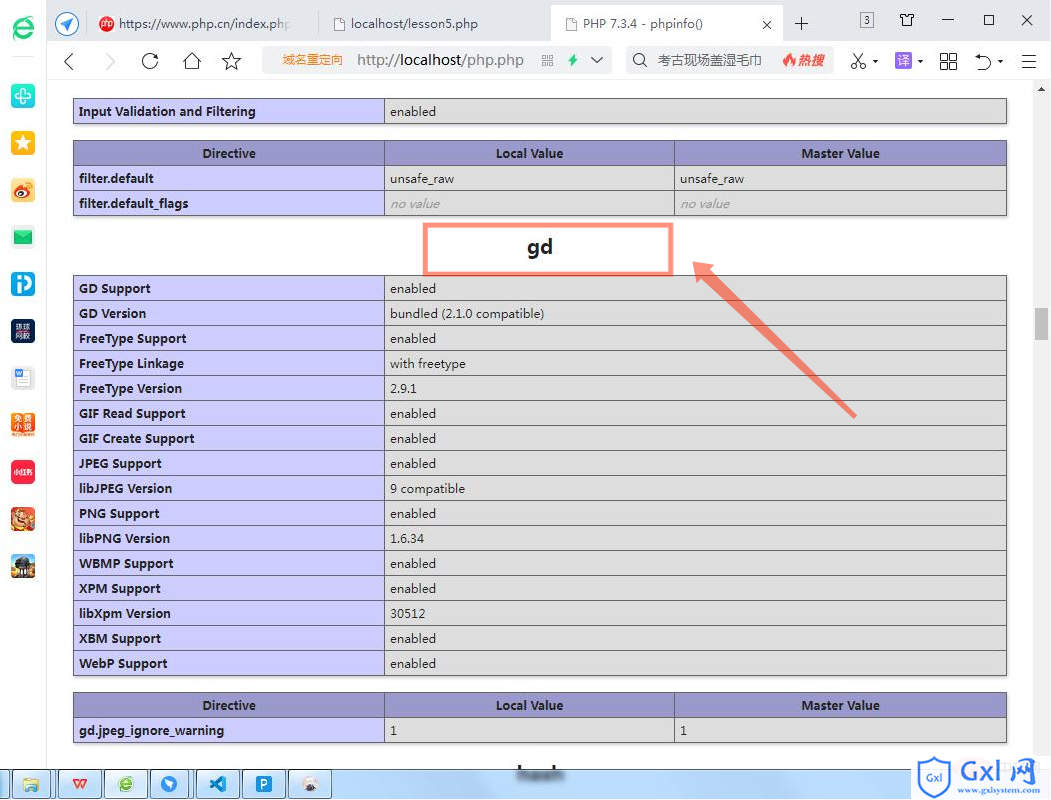The width and height of the screenshot is (1051, 800).
Task: Click the 'bundled (2.1.0 compatible)' value
Action: click(x=467, y=314)
